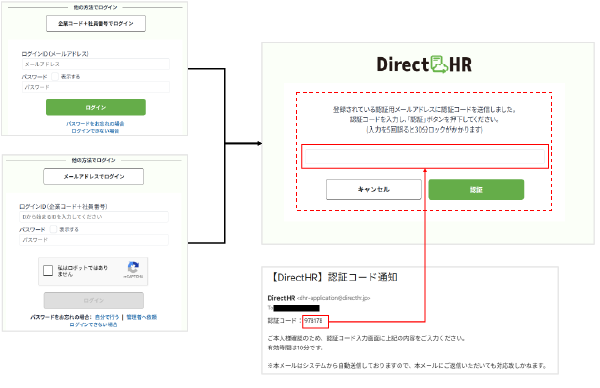Click the reCAPTCHA logo icon
600x388 pixels.
(x=133, y=267)
